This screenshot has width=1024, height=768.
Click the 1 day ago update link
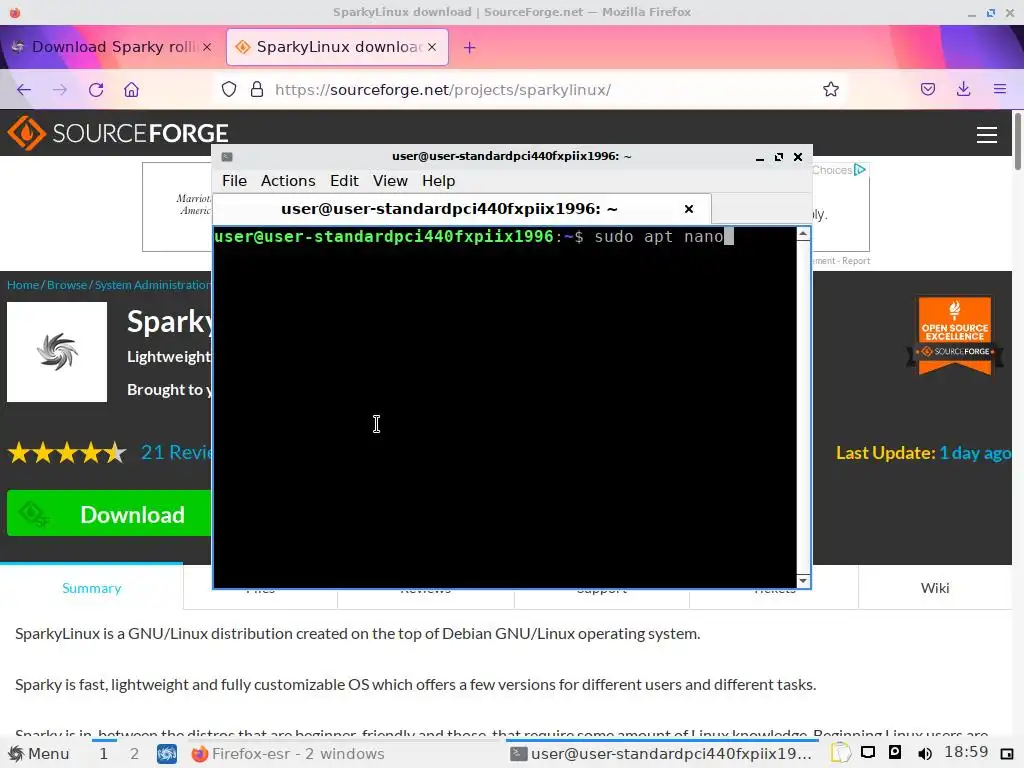tap(974, 453)
